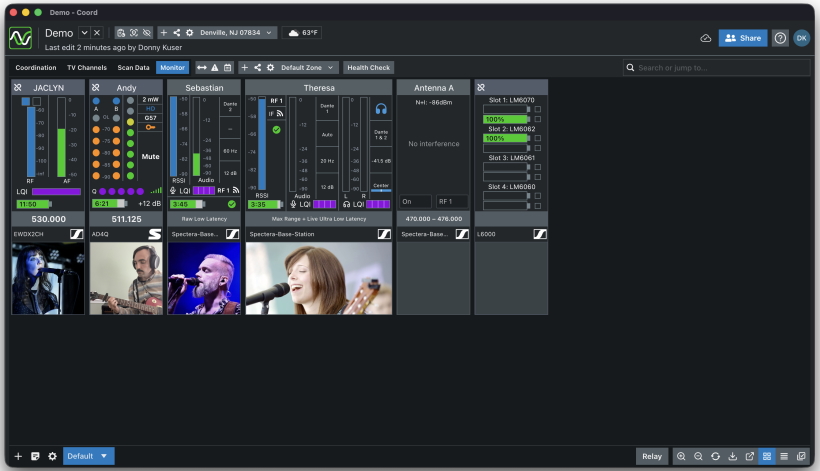Image resolution: width=820 pixels, height=471 pixels.
Task: Toggle the empty square antenna indicator on JACLYN
Action: coord(37,101)
